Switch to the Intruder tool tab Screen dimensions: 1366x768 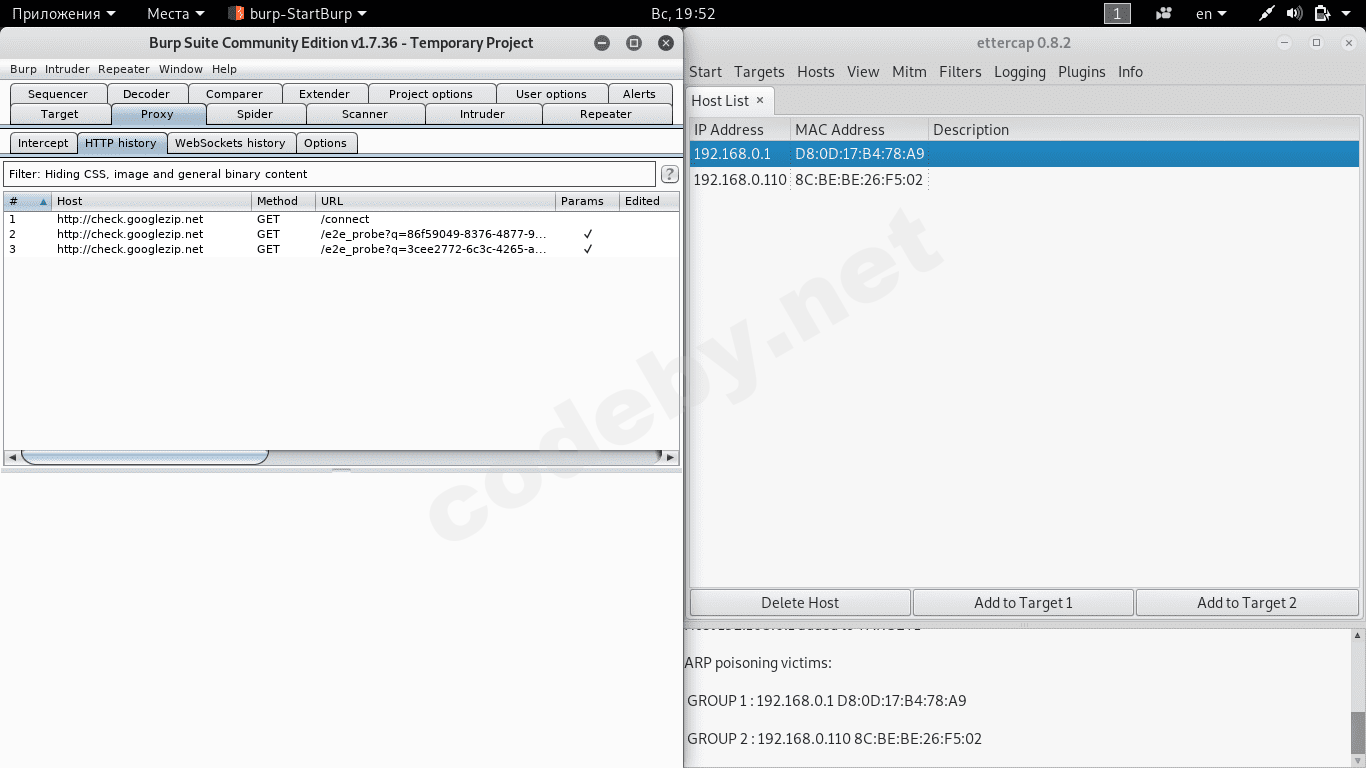[483, 114]
